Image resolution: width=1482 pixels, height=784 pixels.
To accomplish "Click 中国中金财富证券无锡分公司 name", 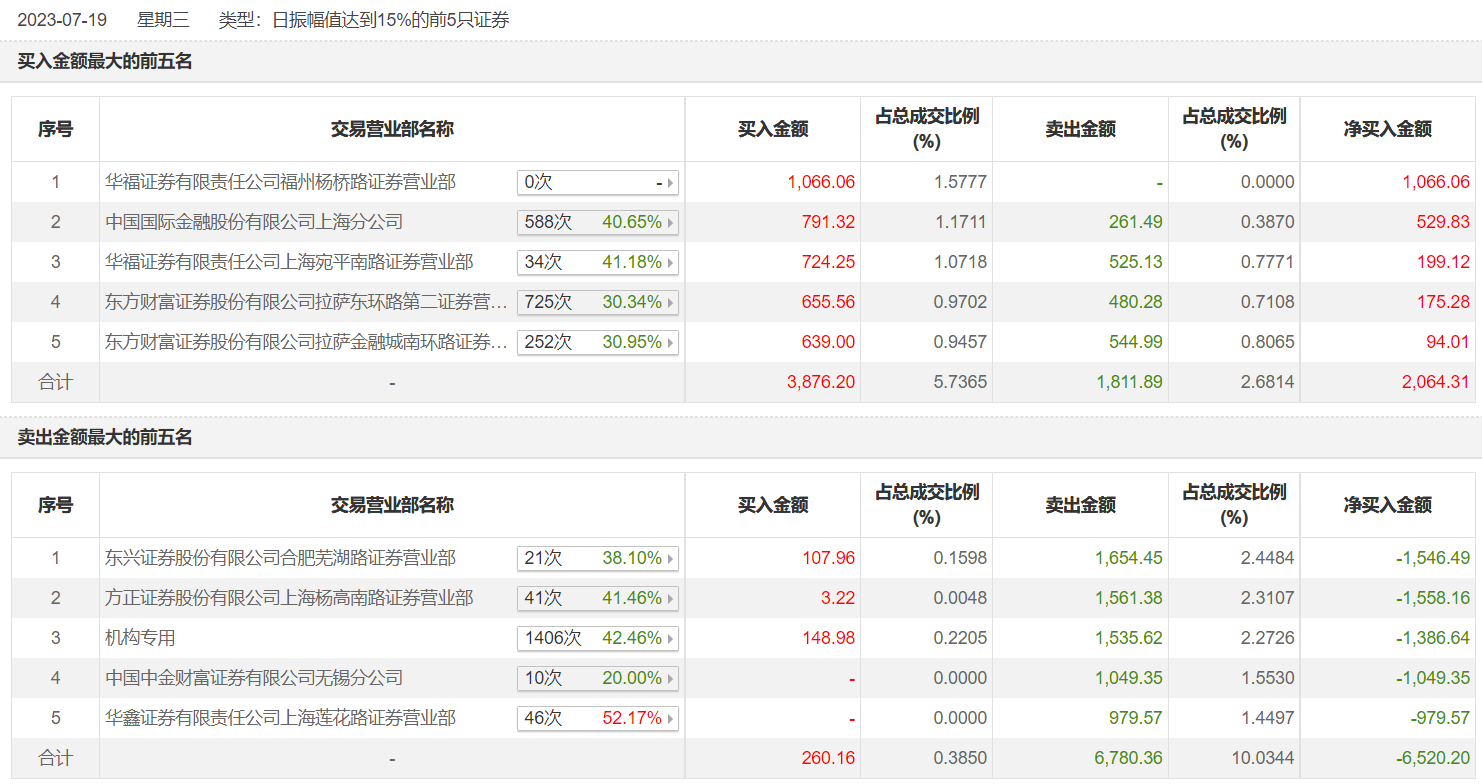I will 254,678.
